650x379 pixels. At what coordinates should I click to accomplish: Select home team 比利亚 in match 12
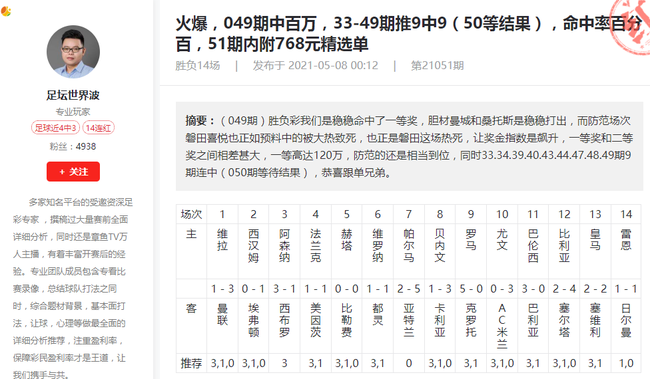(565, 246)
